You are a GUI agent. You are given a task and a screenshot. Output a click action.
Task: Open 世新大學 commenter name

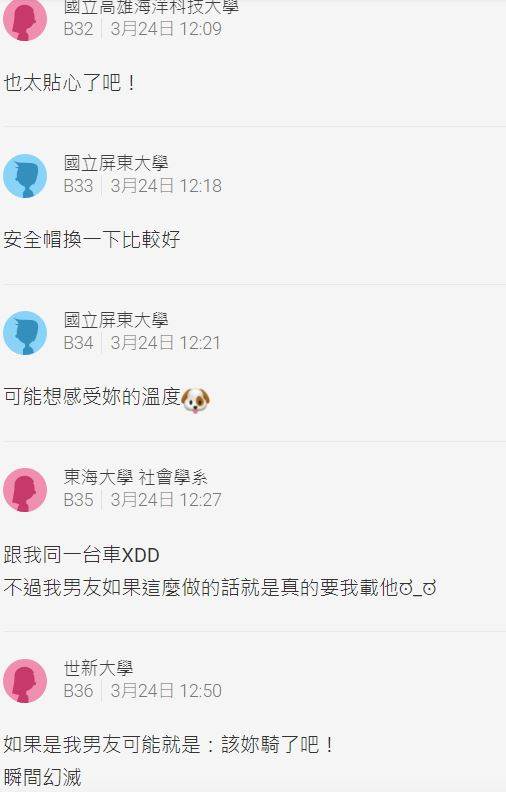click(x=98, y=668)
